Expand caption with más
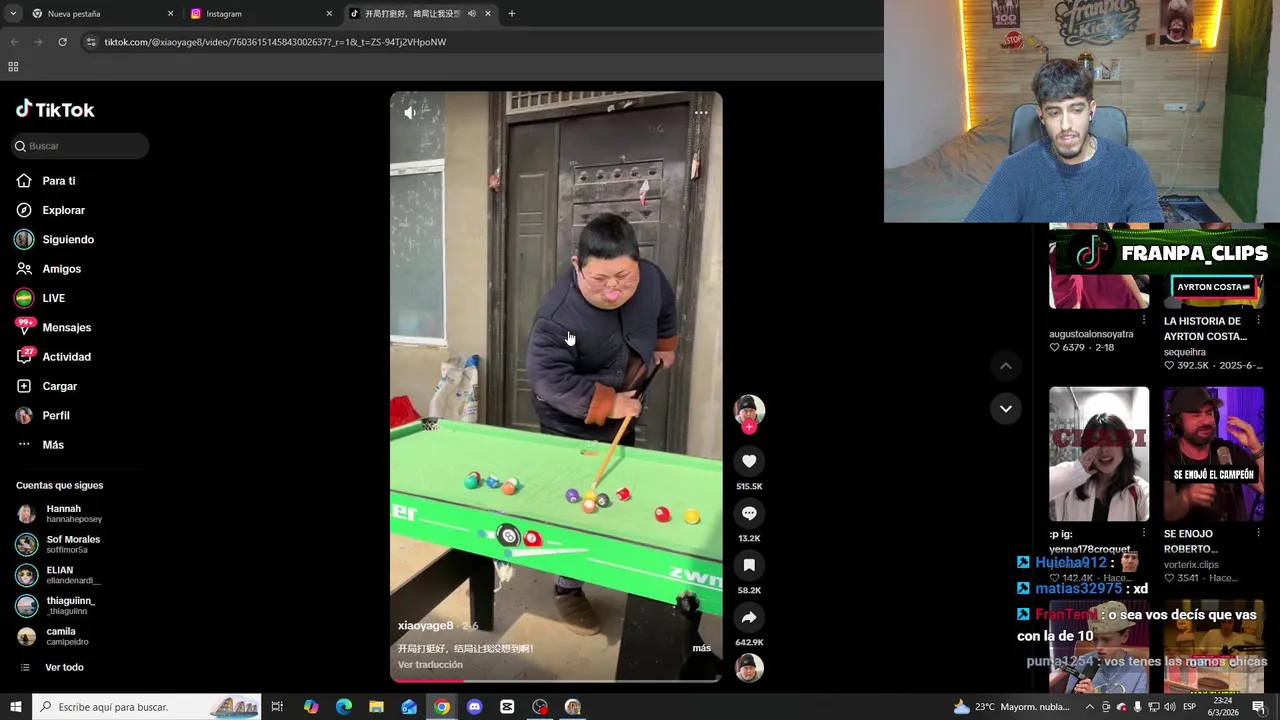 click(x=701, y=648)
